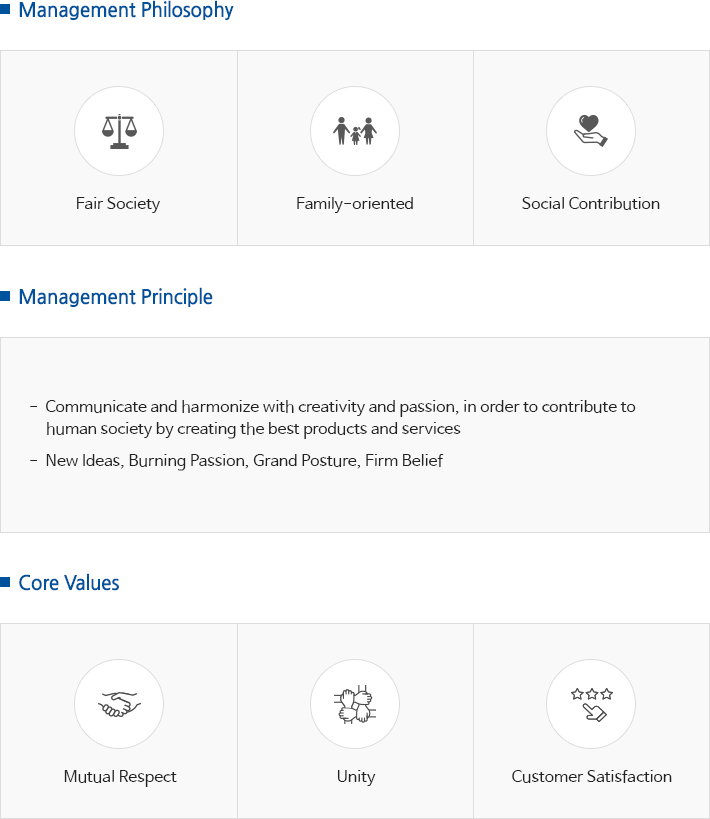Click the family figures icon
The width and height of the screenshot is (710, 819).
[355, 131]
